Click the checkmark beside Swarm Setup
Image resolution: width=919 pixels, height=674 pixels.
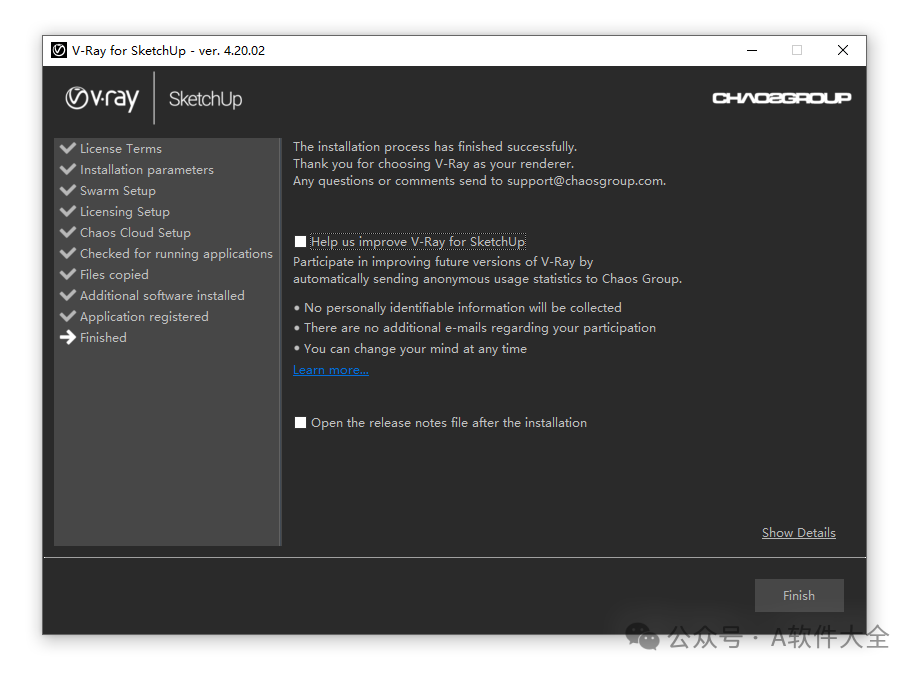pos(68,190)
